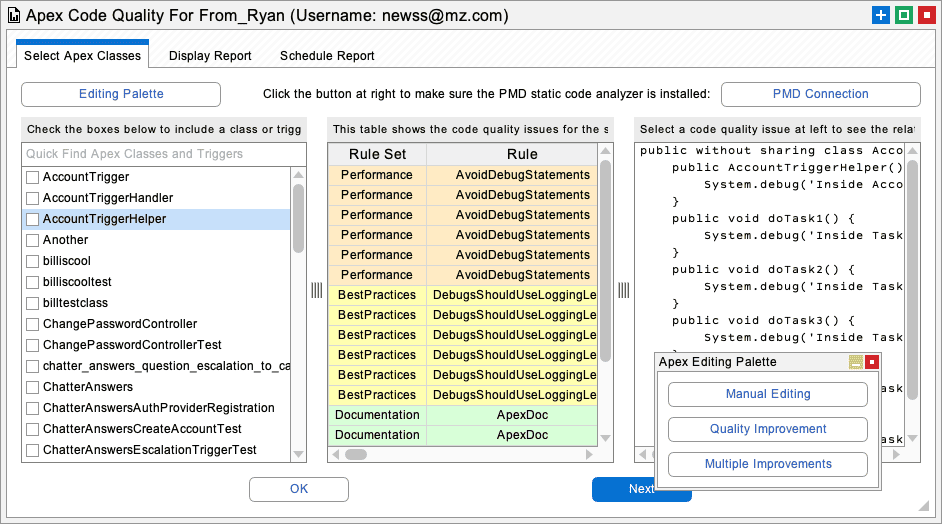Click the Rule column header
This screenshot has width=942, height=524.
coord(522,154)
